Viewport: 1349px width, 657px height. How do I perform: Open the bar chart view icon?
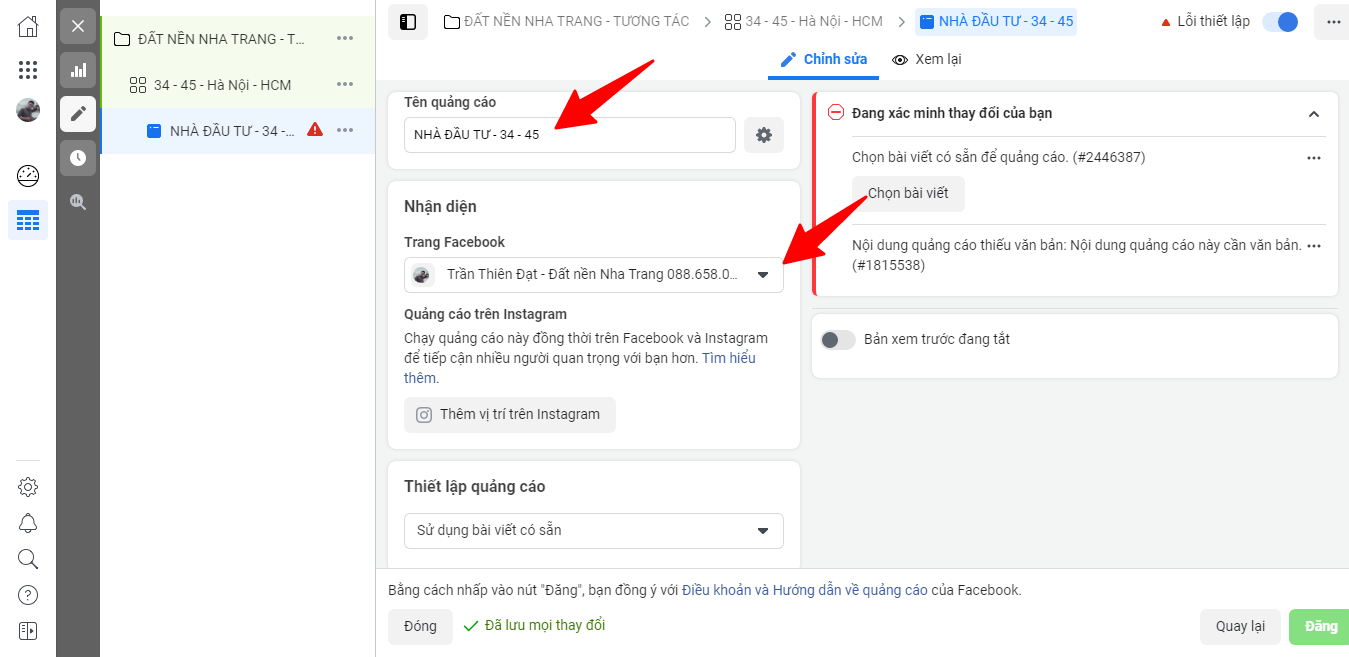click(x=78, y=70)
